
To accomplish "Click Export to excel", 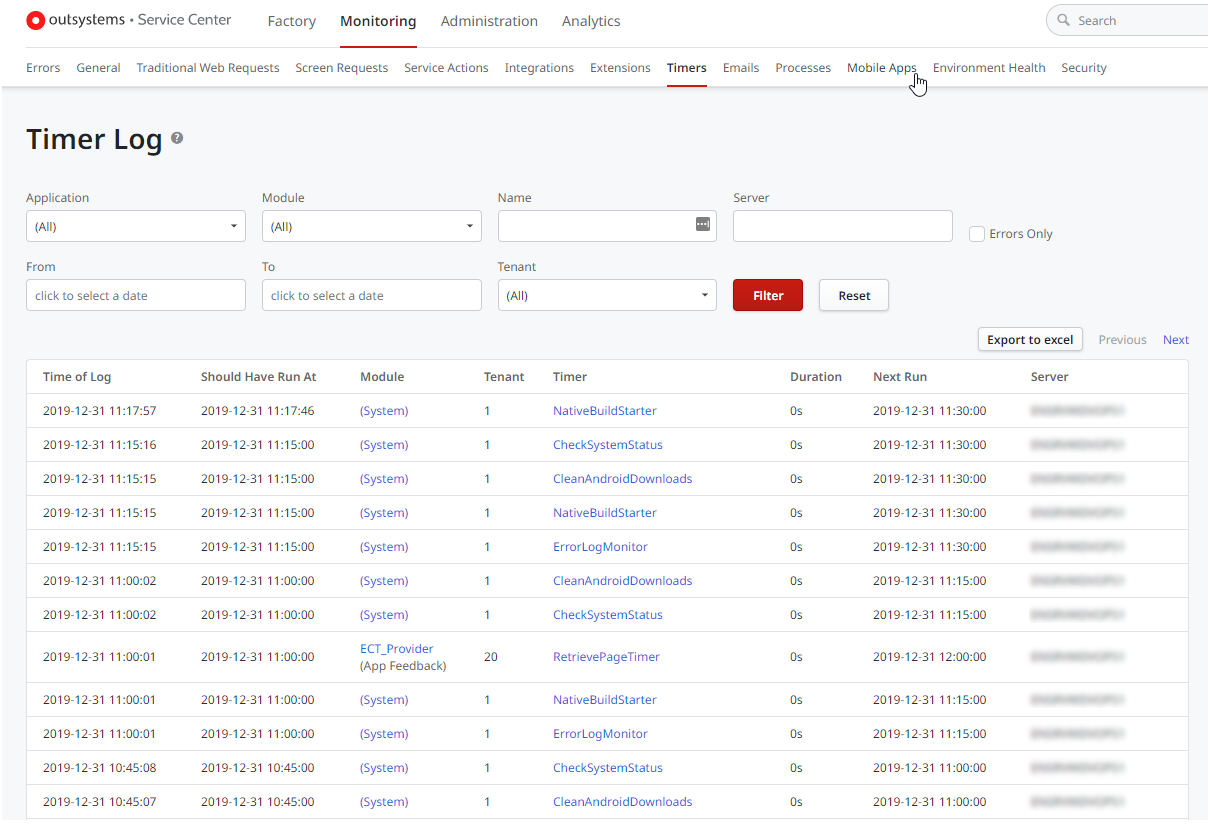I will 1030,339.
